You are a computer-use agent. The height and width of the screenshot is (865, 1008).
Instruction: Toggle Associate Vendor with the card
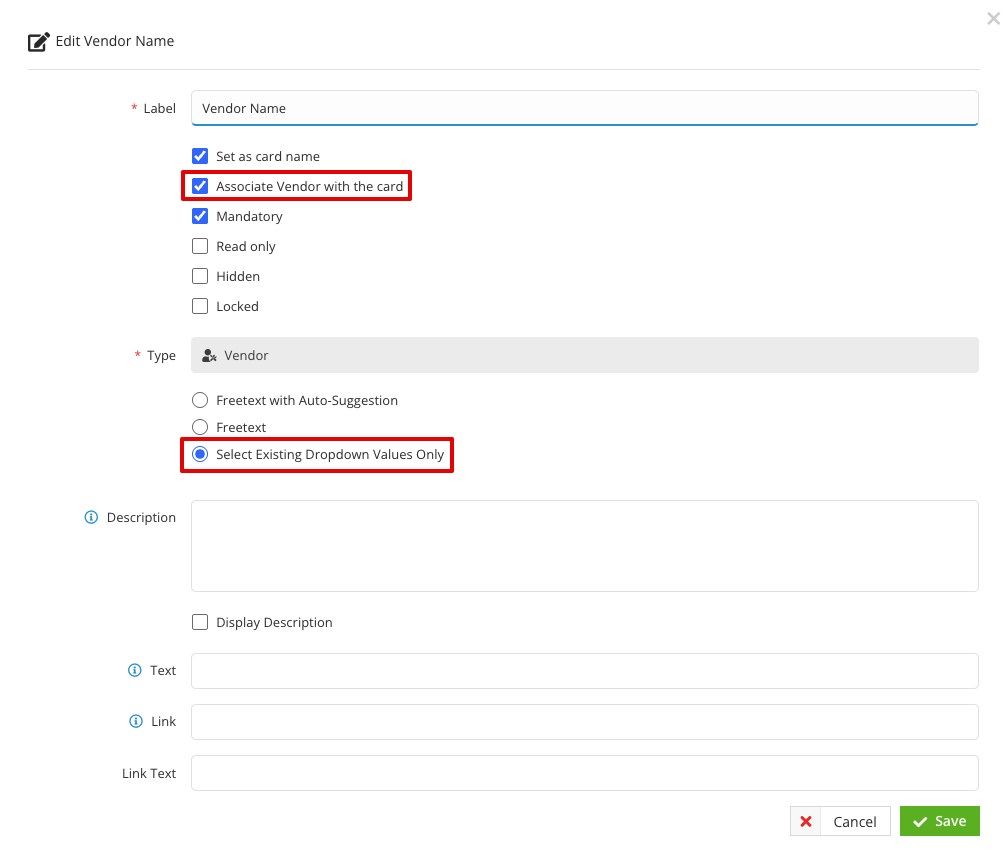200,186
